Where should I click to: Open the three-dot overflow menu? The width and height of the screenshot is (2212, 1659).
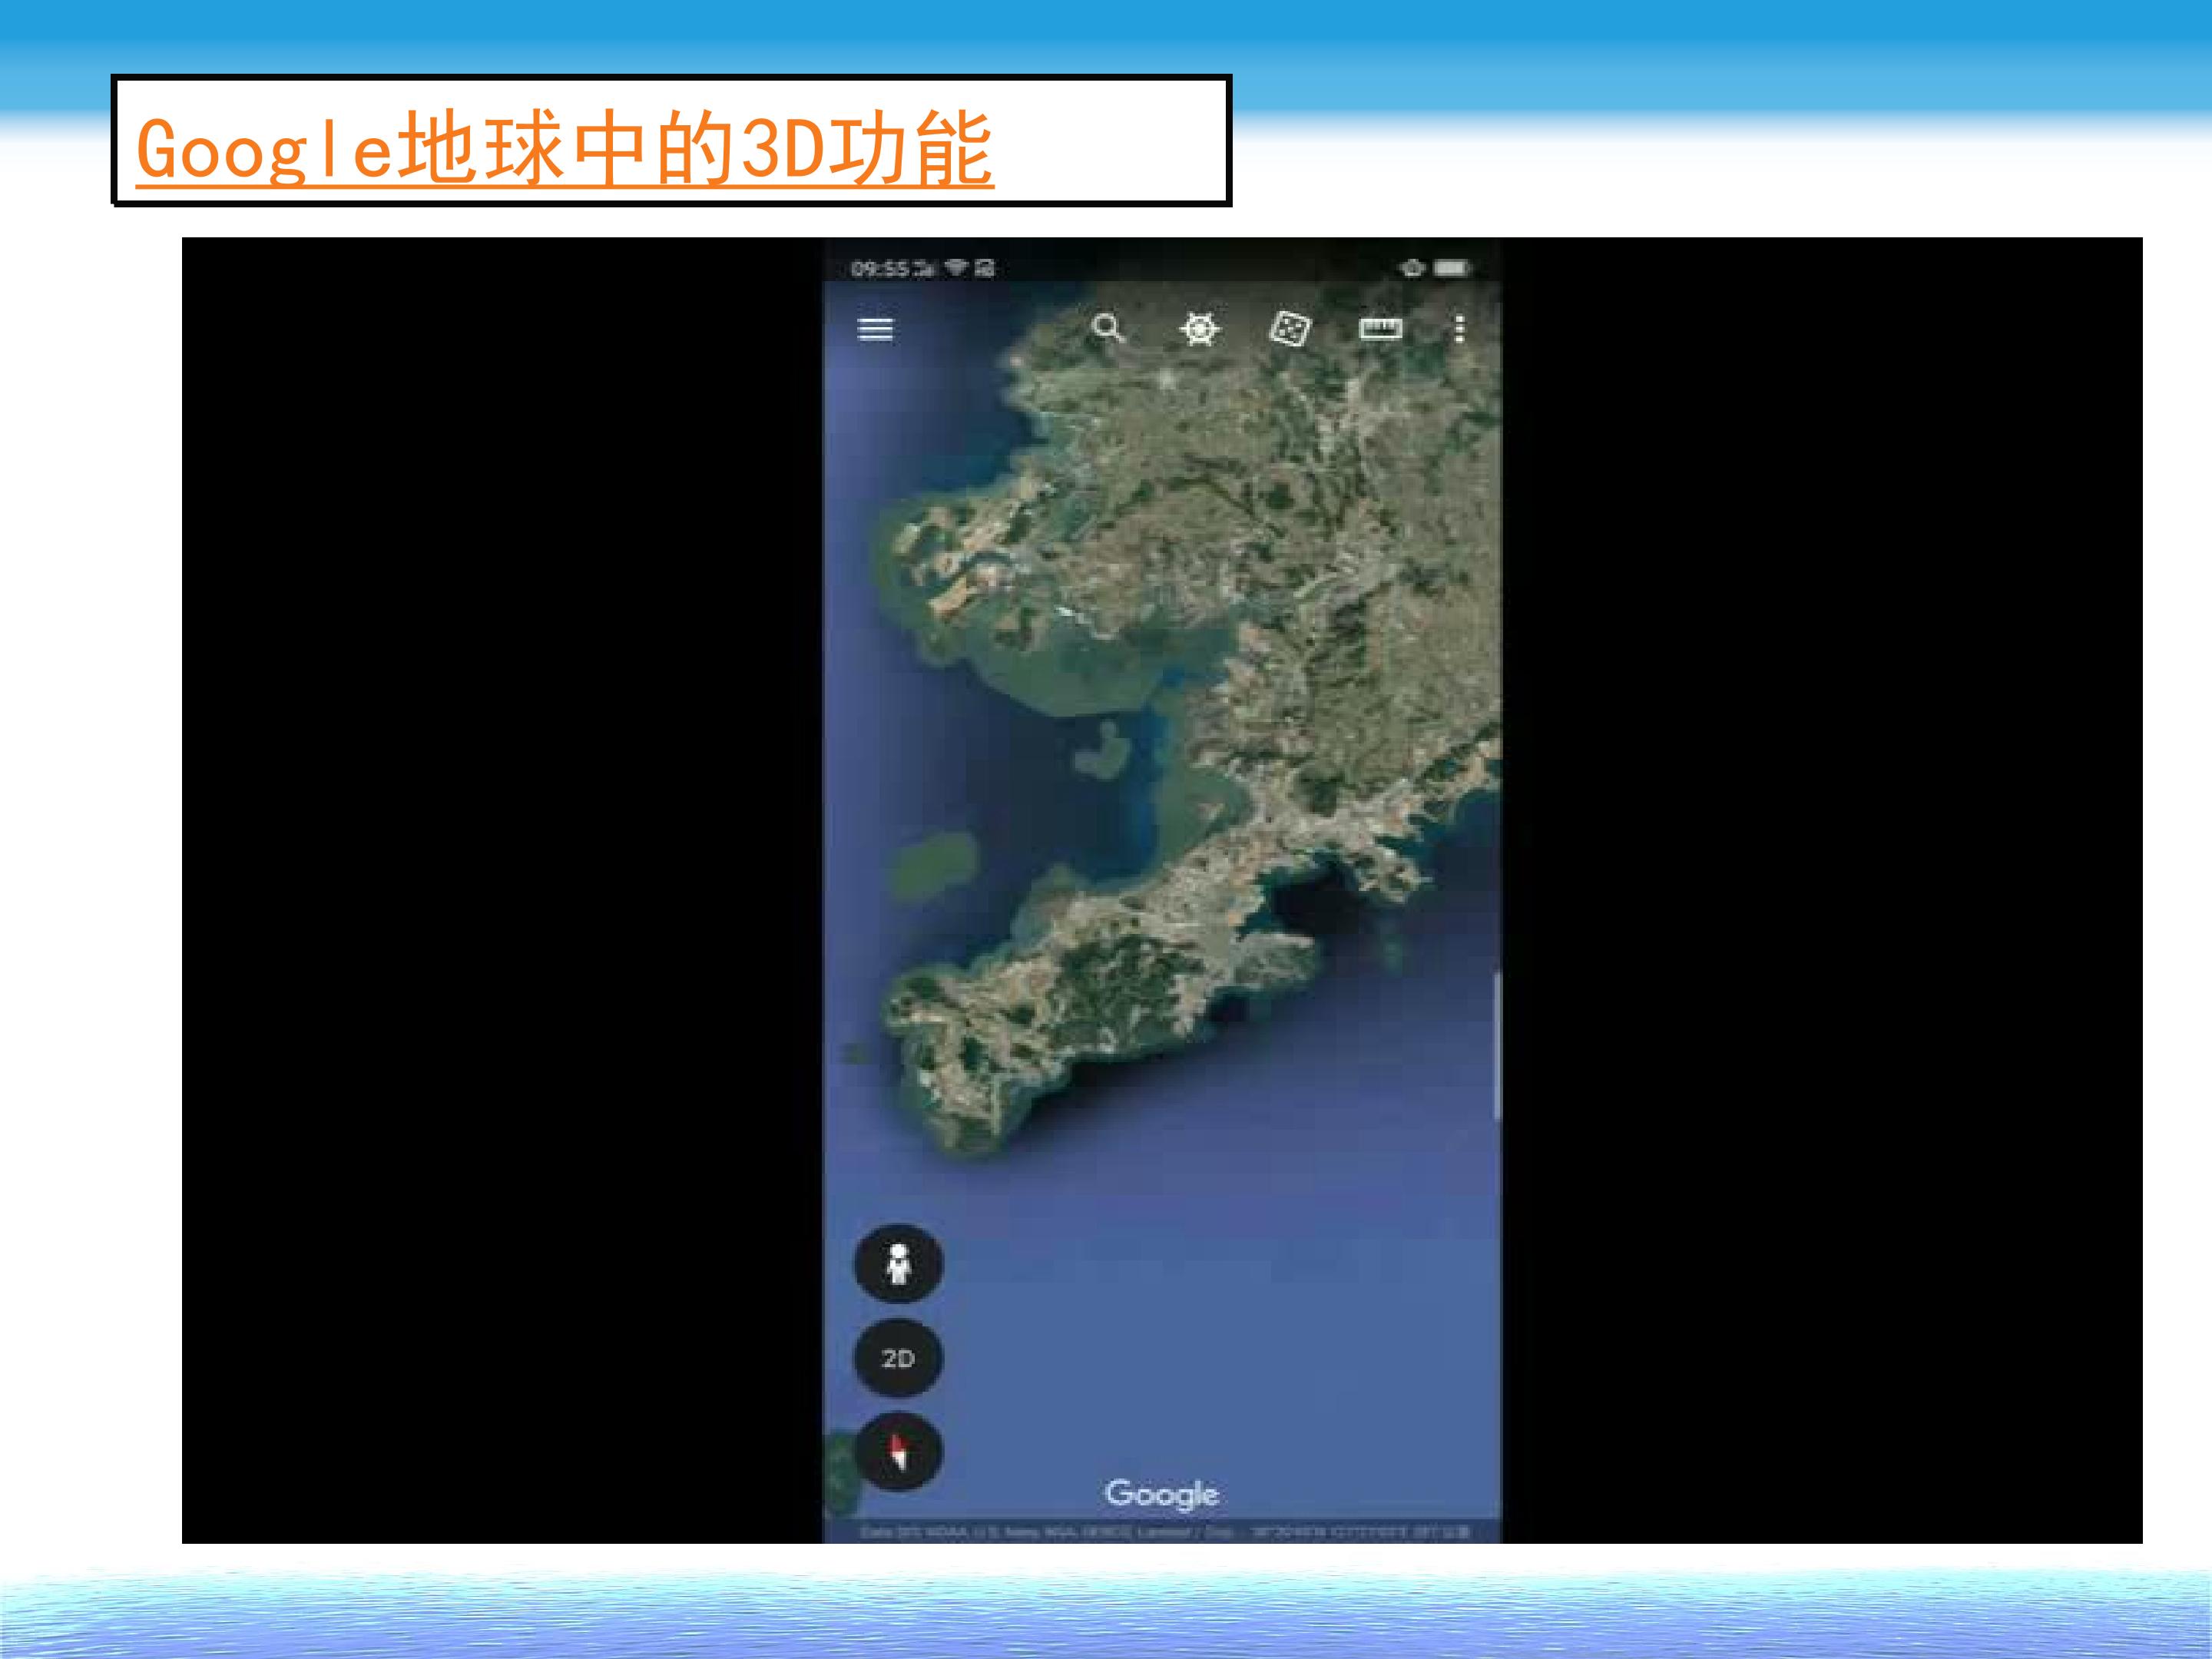point(1460,329)
